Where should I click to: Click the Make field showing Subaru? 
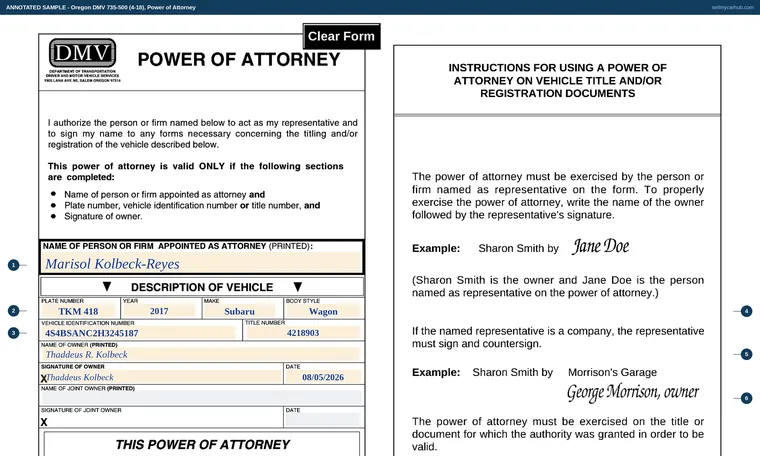coord(241,311)
